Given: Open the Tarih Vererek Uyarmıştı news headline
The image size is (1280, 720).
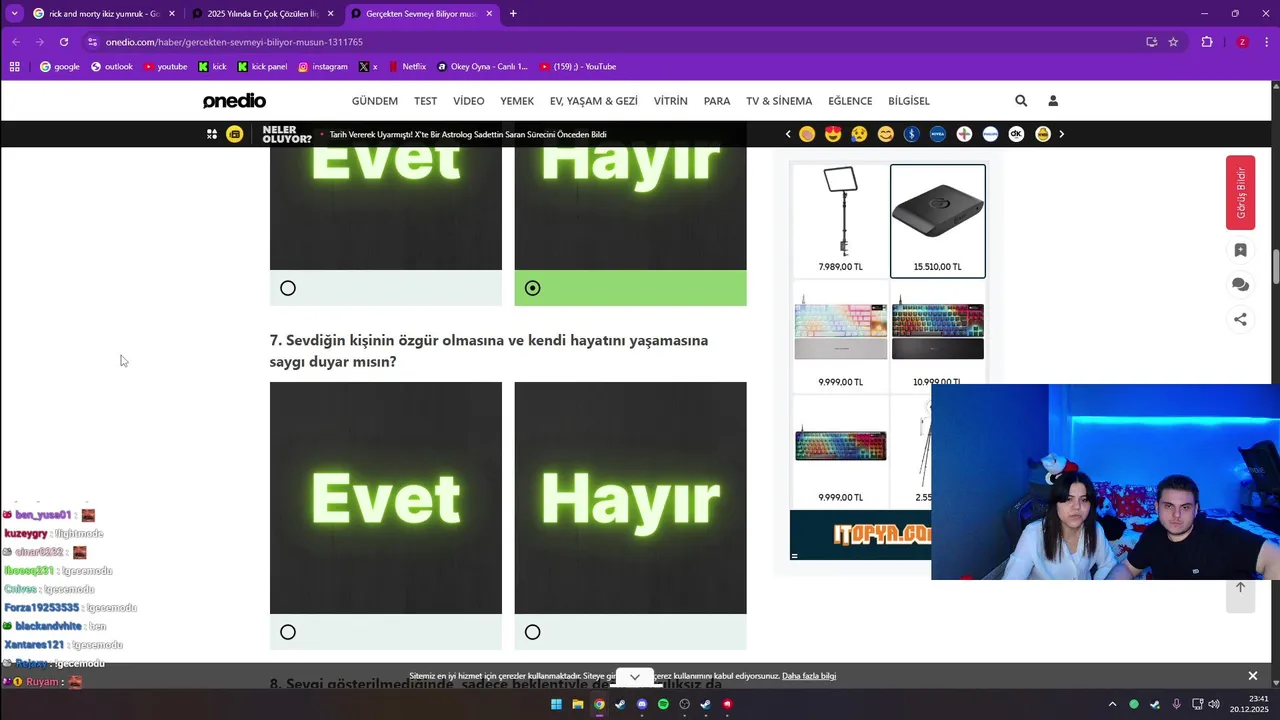Looking at the screenshot, I should (468, 134).
